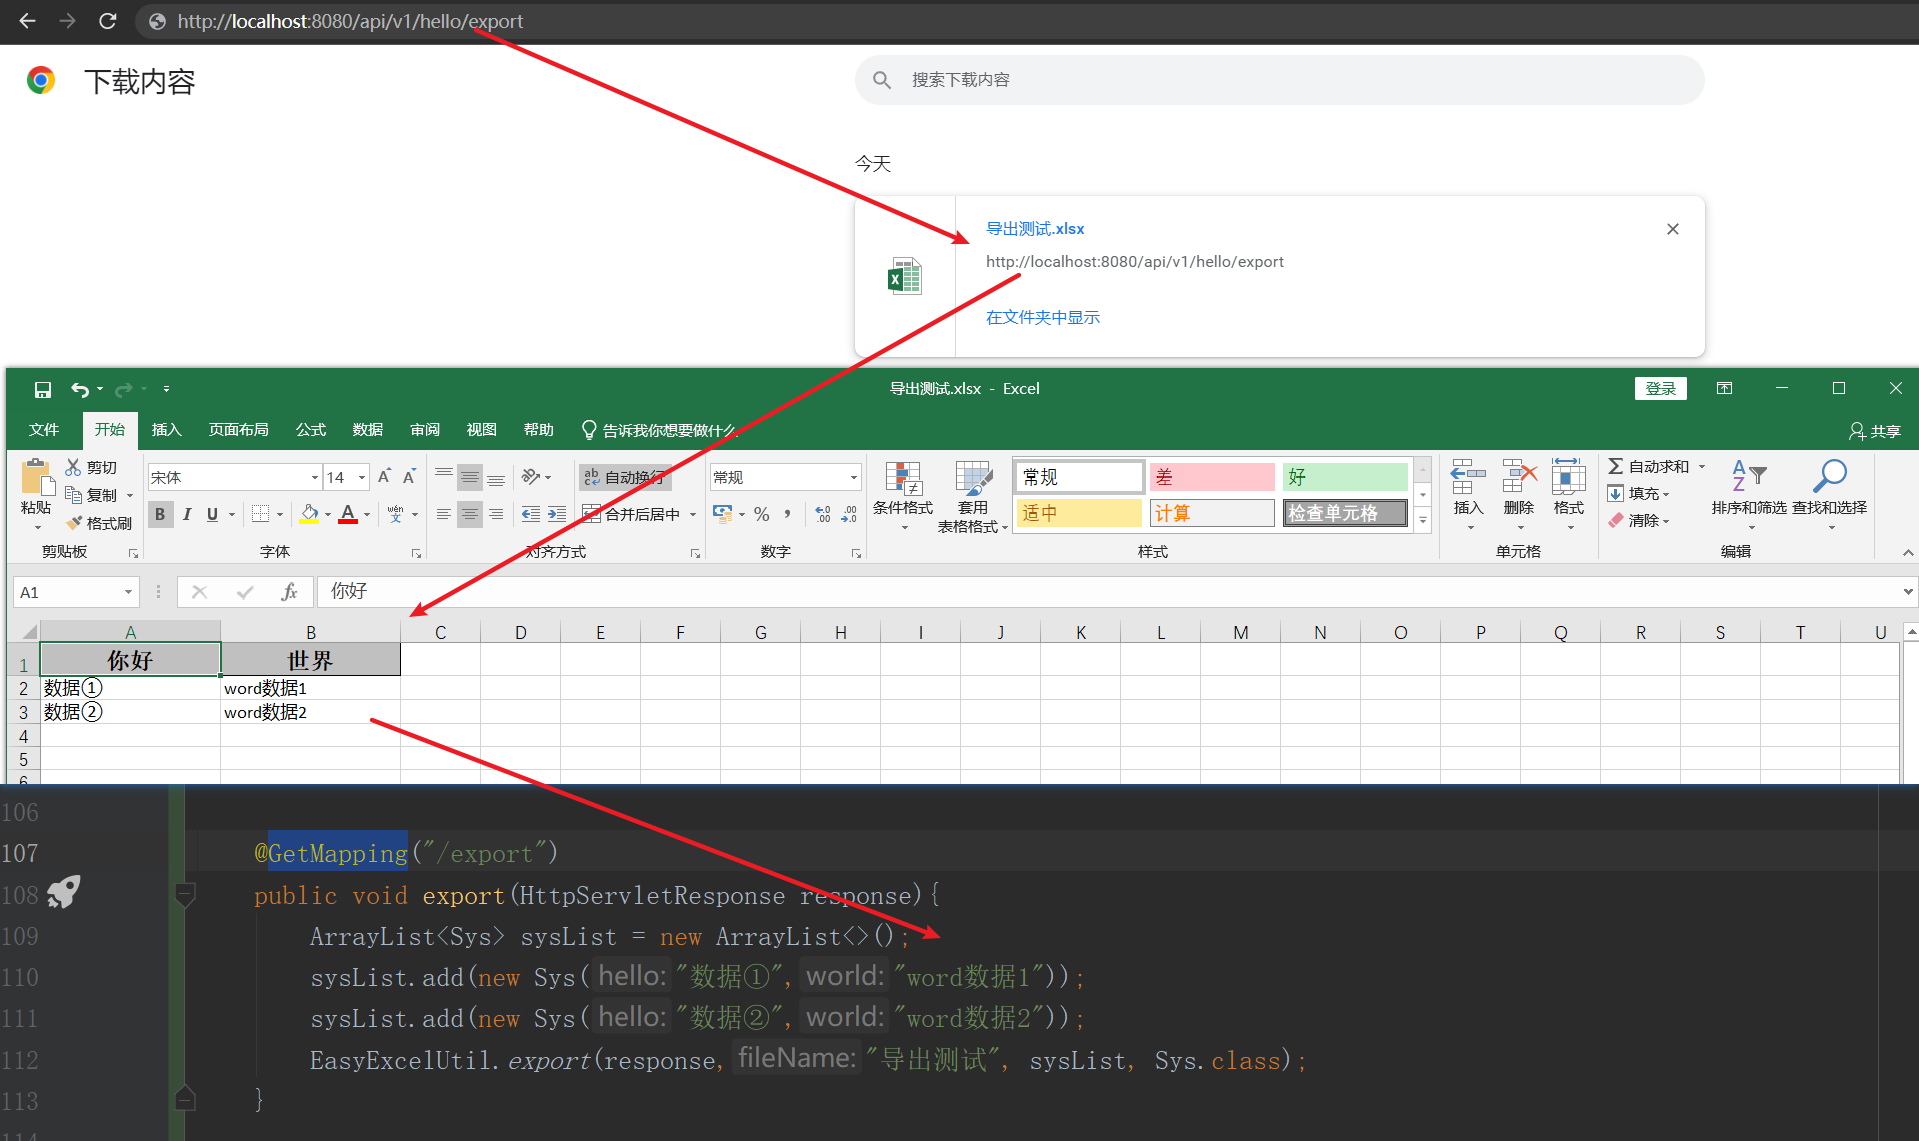The width and height of the screenshot is (1919, 1141).
Task: Click the Login (登录) button in Excel
Action: coord(1660,388)
